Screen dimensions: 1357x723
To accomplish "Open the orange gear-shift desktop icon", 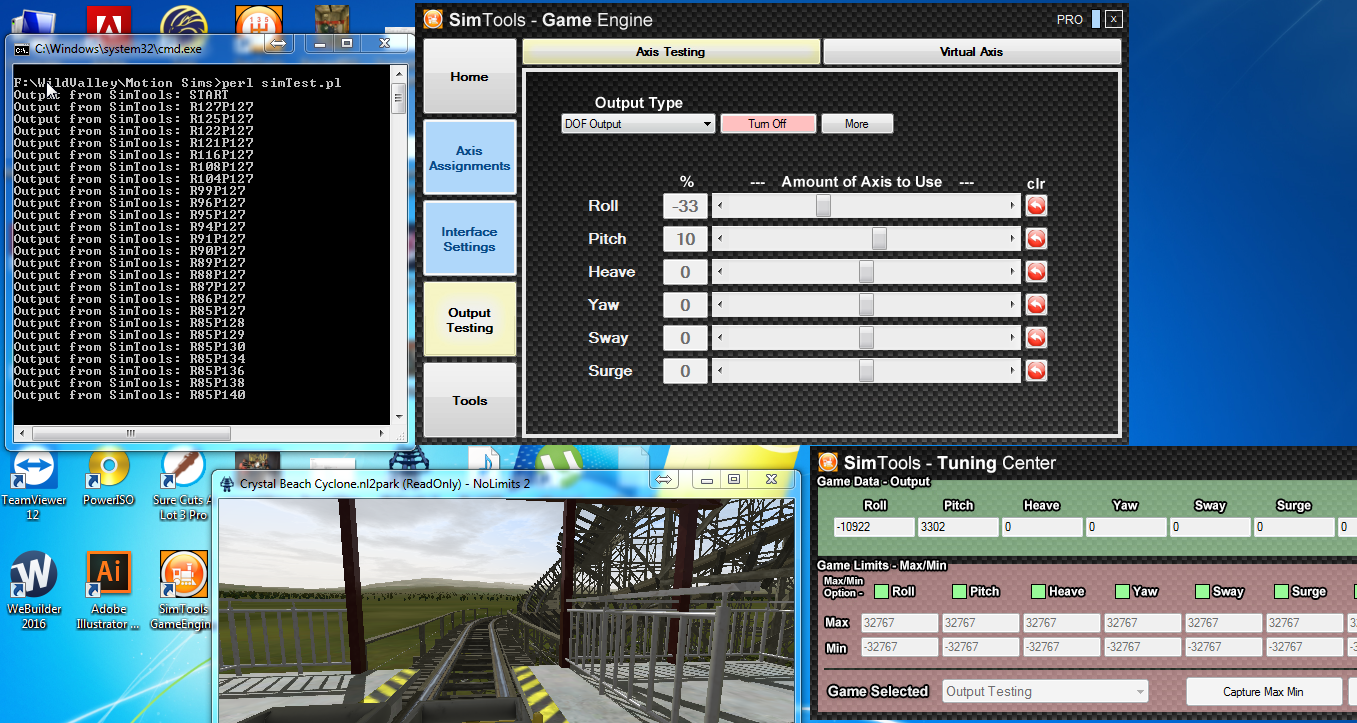I will (258, 20).
